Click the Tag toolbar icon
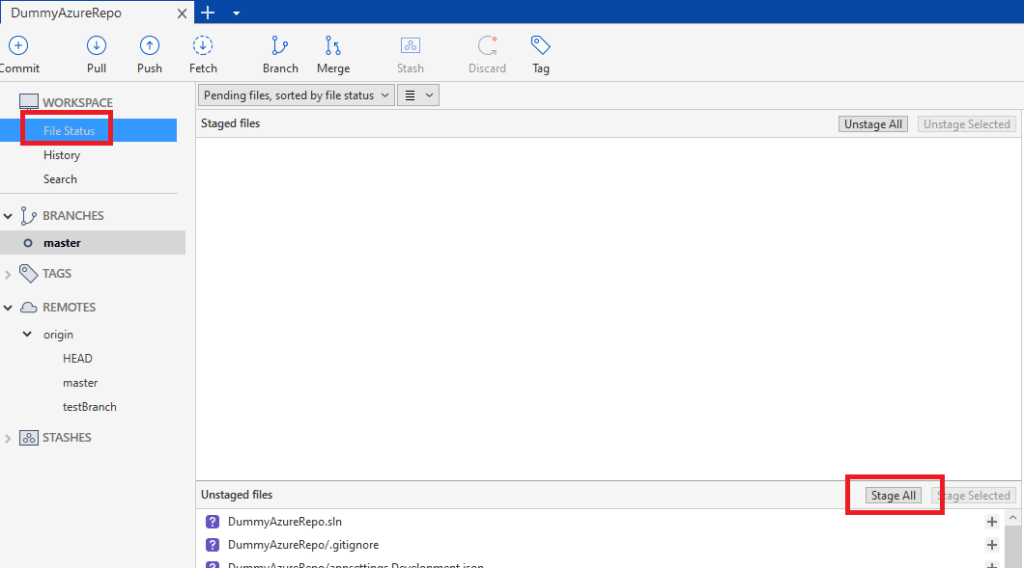The height and width of the screenshot is (568, 1024). click(x=541, y=46)
